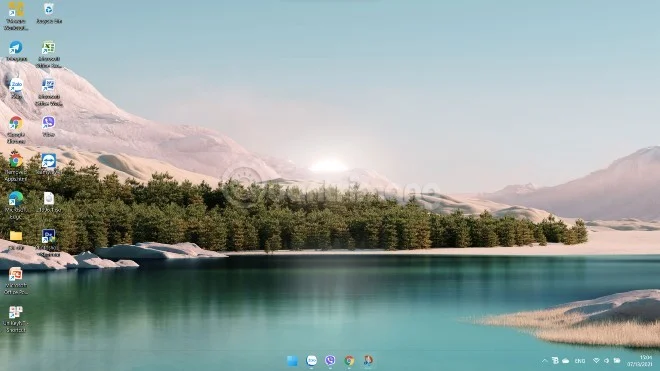Open Microsoft Office Excel desktop shortcut

(49, 54)
